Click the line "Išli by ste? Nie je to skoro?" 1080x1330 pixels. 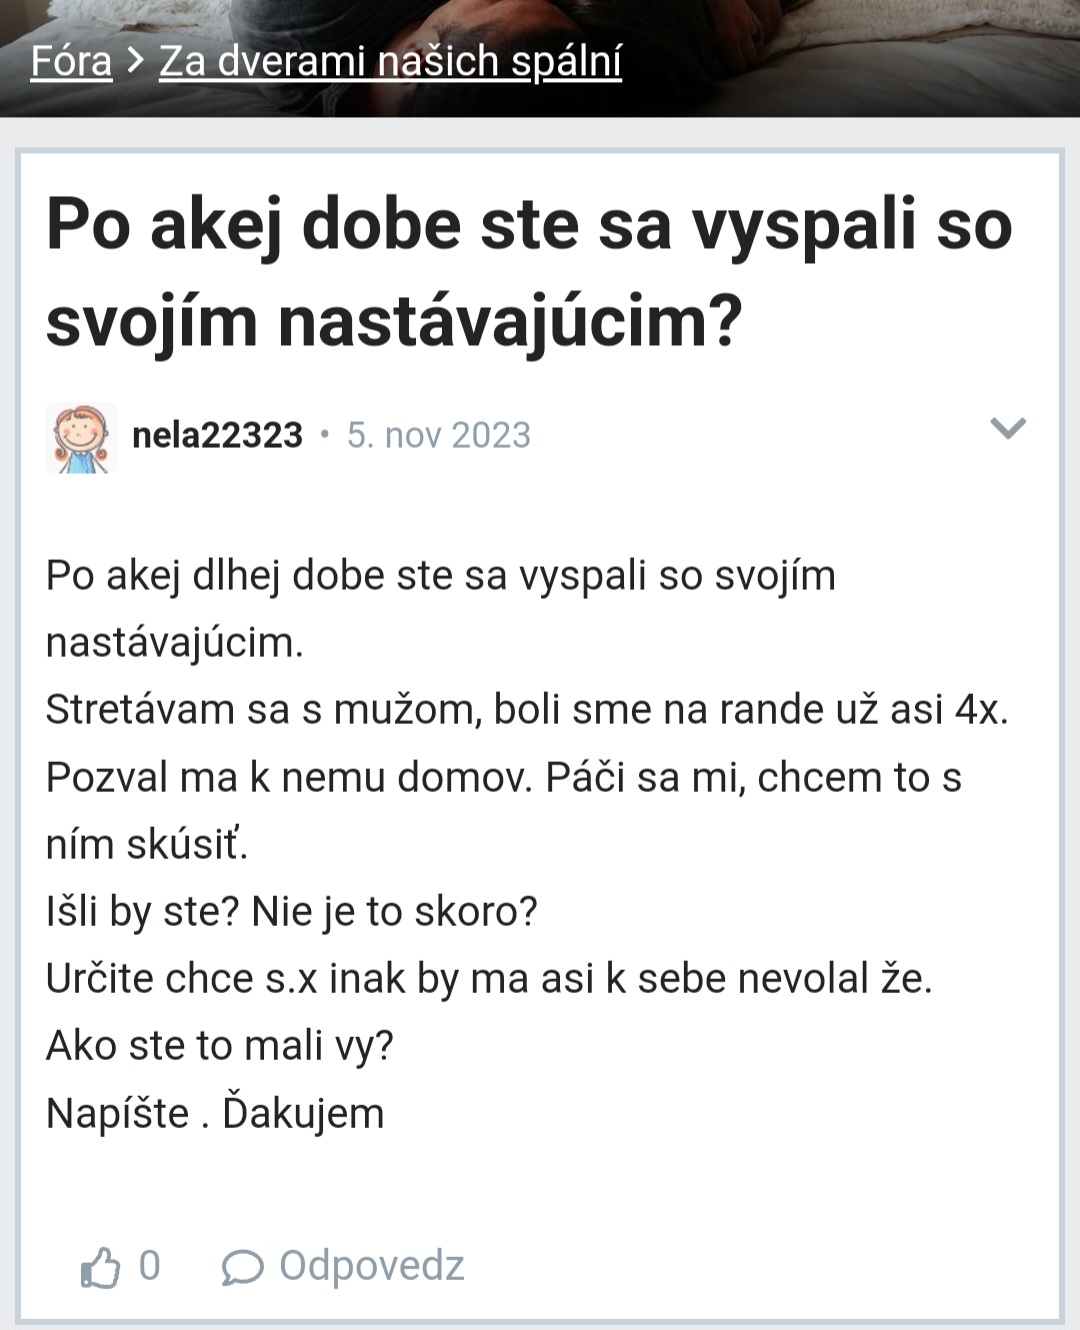291,912
